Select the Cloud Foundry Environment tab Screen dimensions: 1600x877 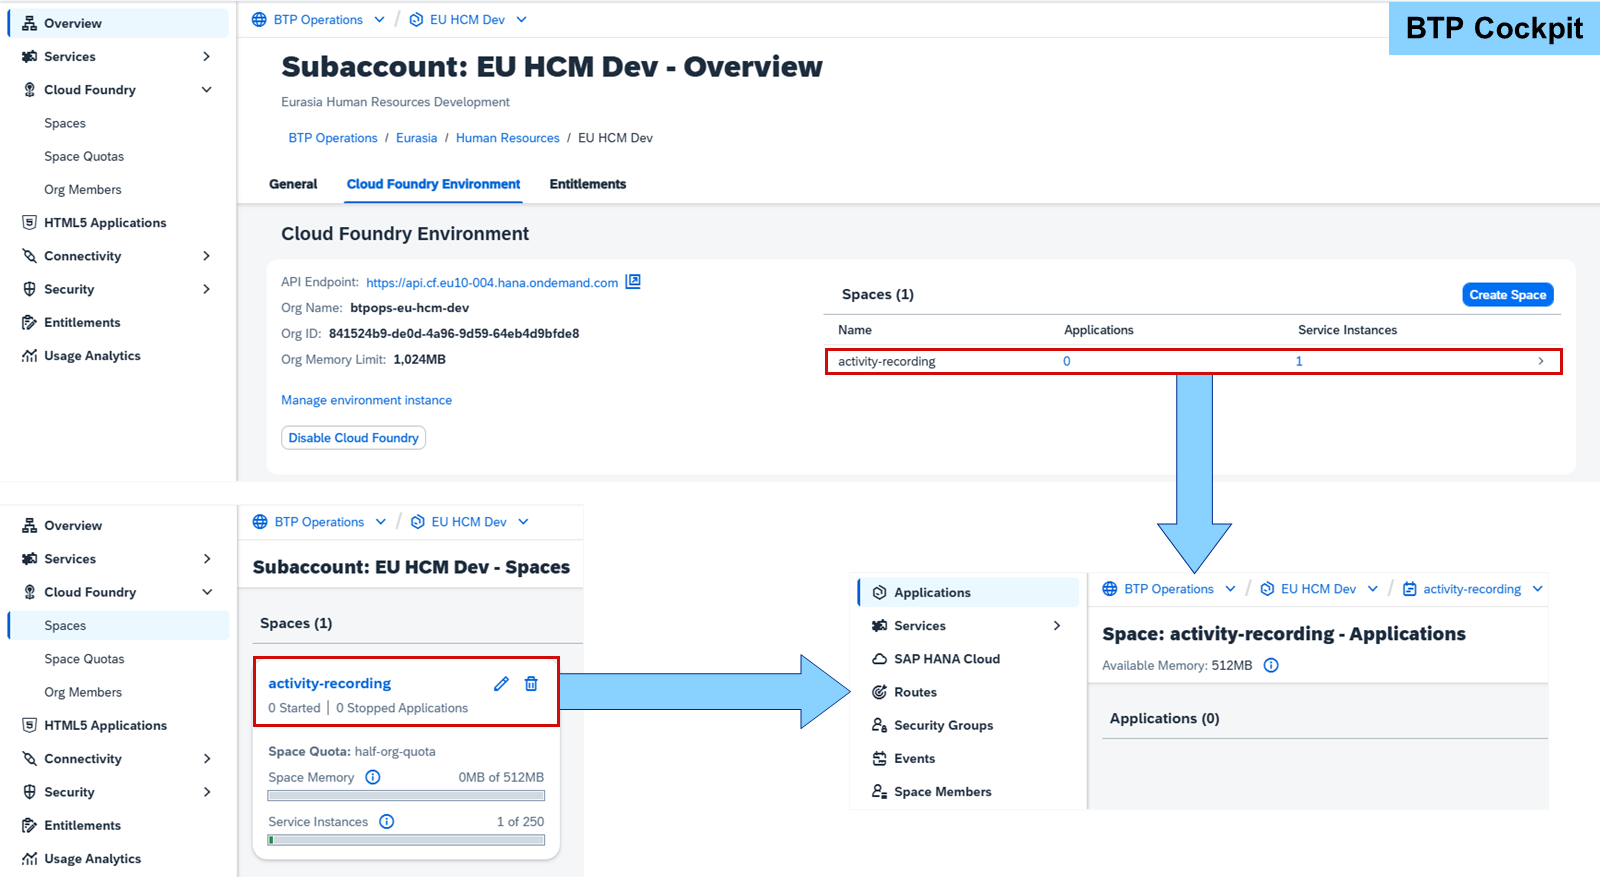(433, 184)
